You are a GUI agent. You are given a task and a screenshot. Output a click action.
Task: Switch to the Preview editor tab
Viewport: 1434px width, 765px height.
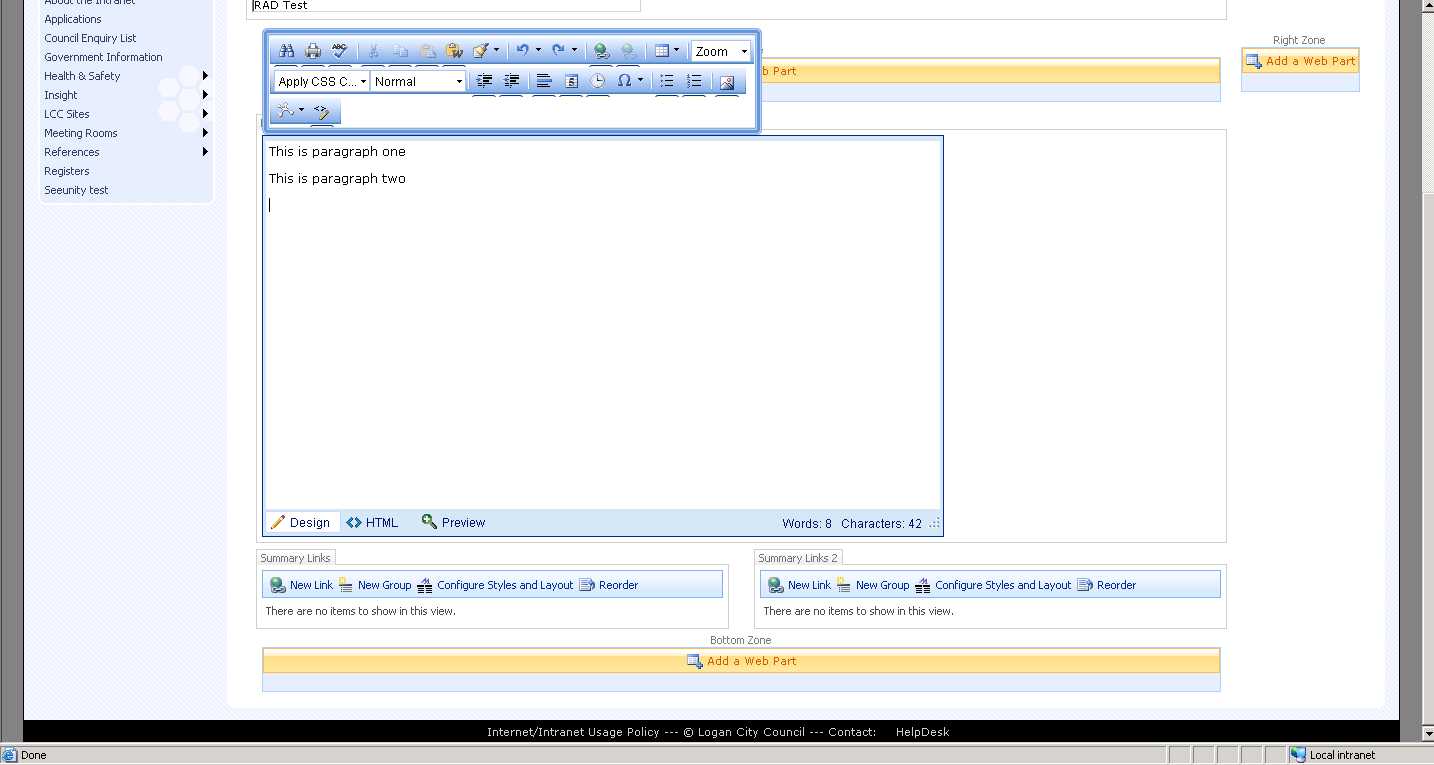point(453,522)
